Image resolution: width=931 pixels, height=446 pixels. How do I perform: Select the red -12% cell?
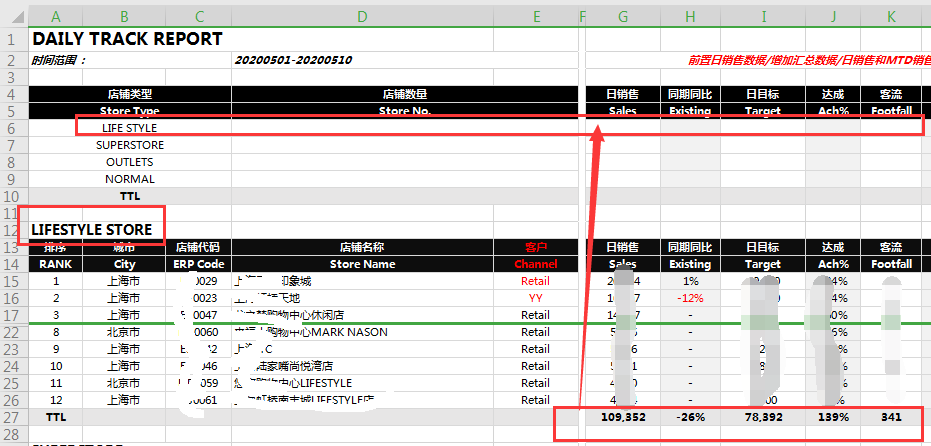tap(690, 298)
